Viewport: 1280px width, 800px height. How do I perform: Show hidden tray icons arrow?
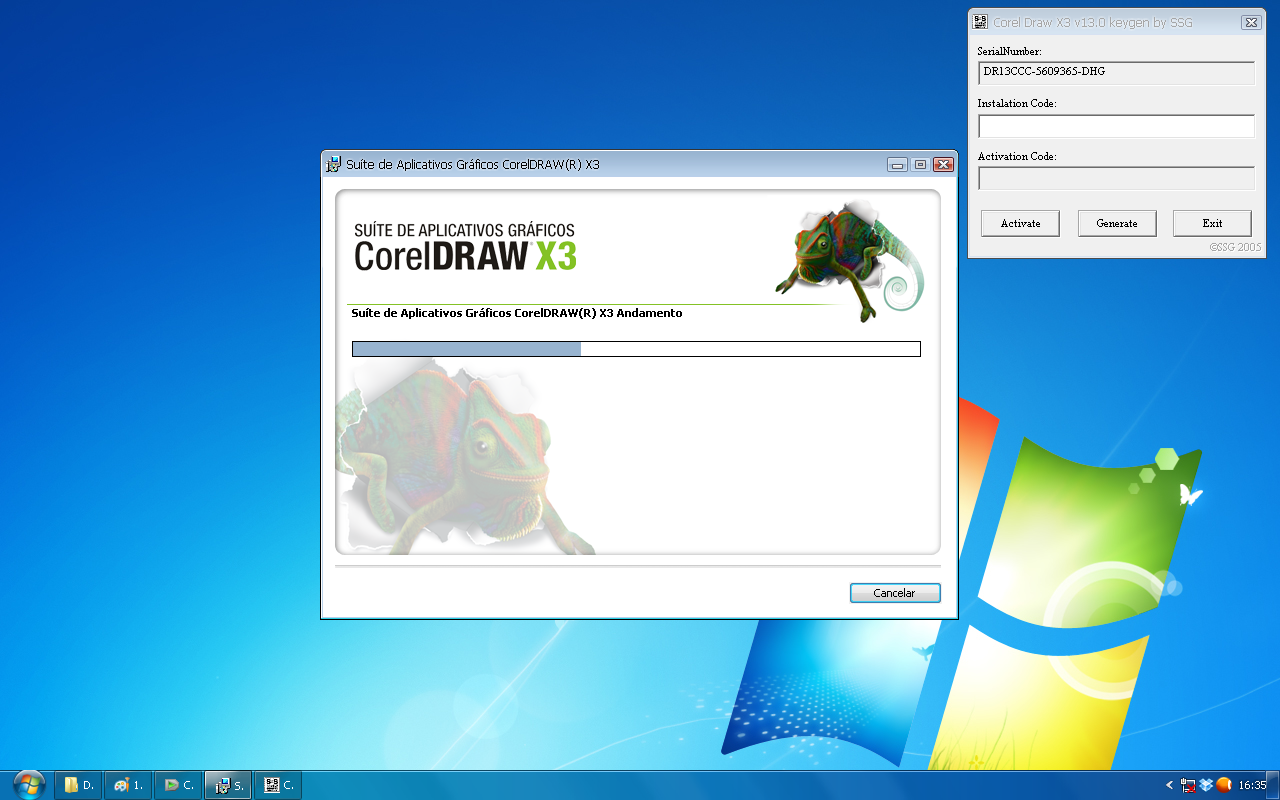1169,785
